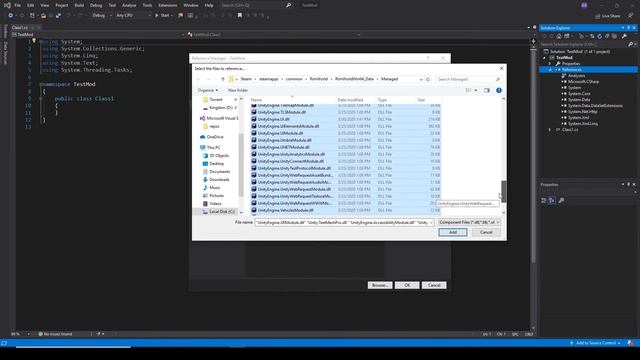This screenshot has width=640, height=360.
Task: Switch to the Class1.cs editor tab
Action: (20, 28)
